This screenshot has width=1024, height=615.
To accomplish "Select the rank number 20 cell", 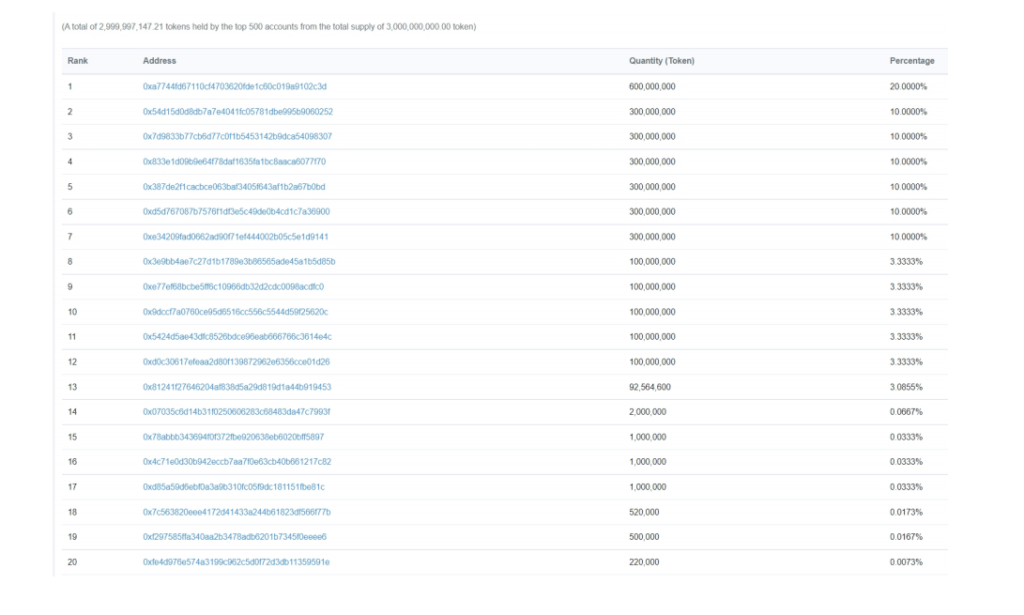I will tap(72, 562).
